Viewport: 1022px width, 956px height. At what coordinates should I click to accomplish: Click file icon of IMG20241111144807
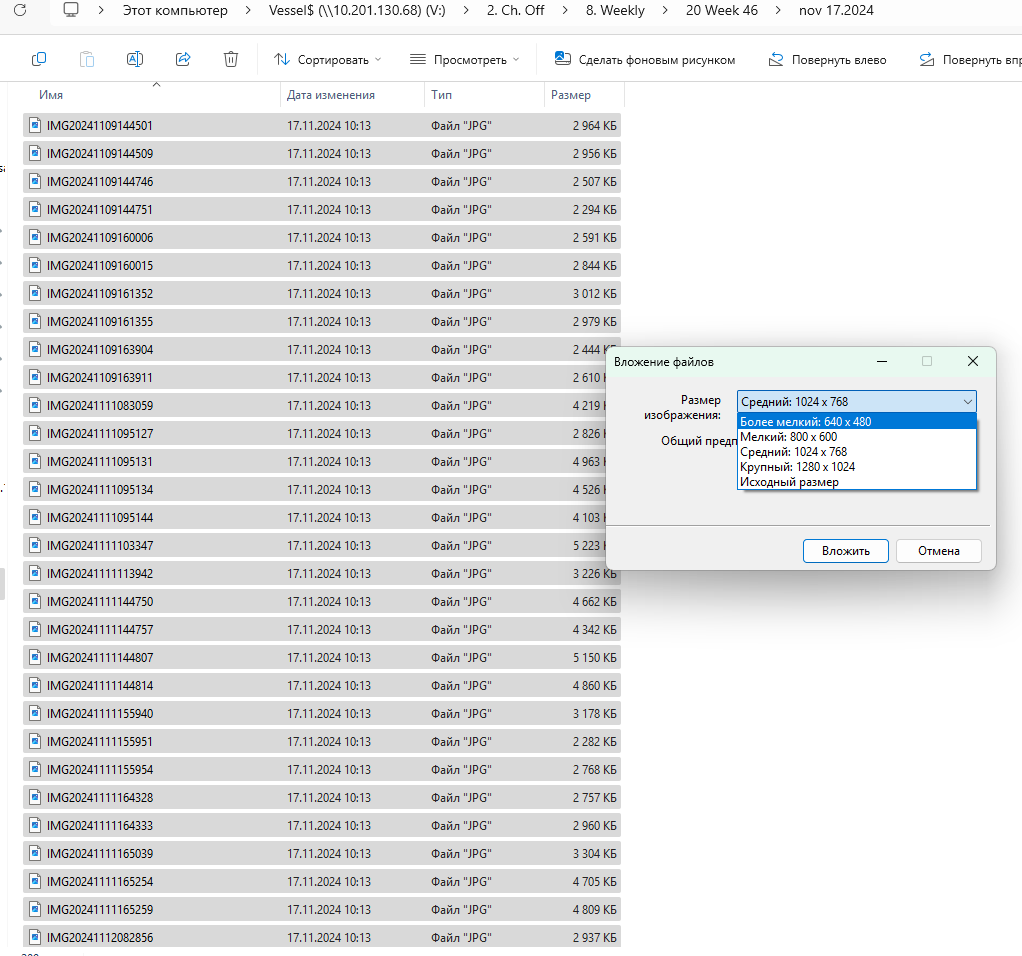pos(35,658)
